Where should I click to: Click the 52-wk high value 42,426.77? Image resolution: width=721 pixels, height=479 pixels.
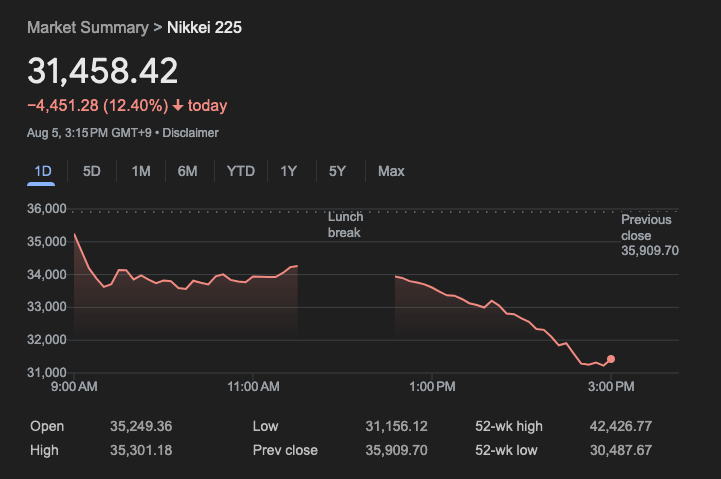point(620,426)
